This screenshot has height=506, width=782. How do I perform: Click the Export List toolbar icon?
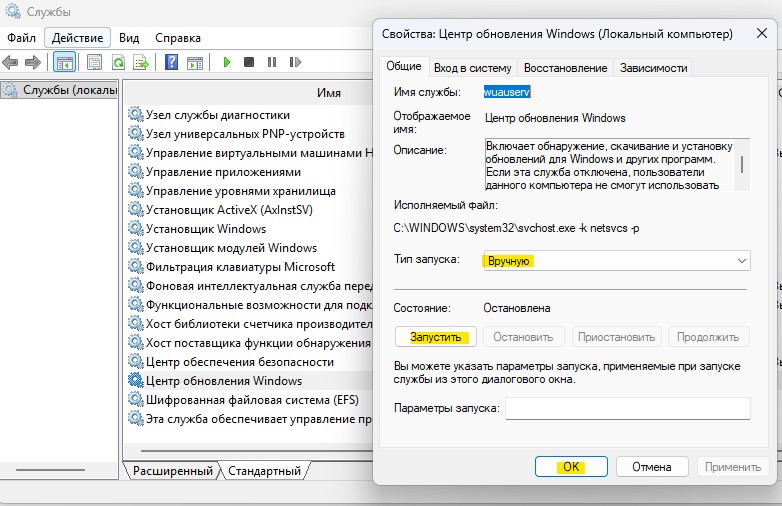(141, 62)
